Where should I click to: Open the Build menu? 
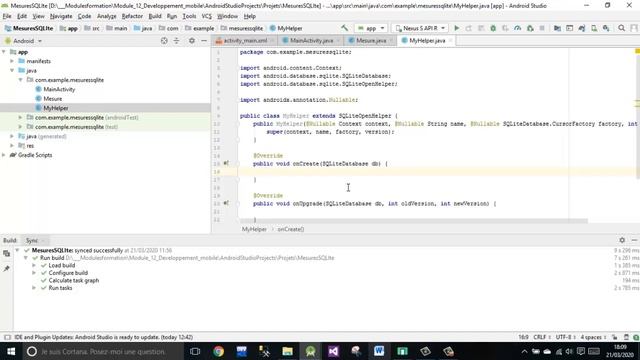pos(155,16)
